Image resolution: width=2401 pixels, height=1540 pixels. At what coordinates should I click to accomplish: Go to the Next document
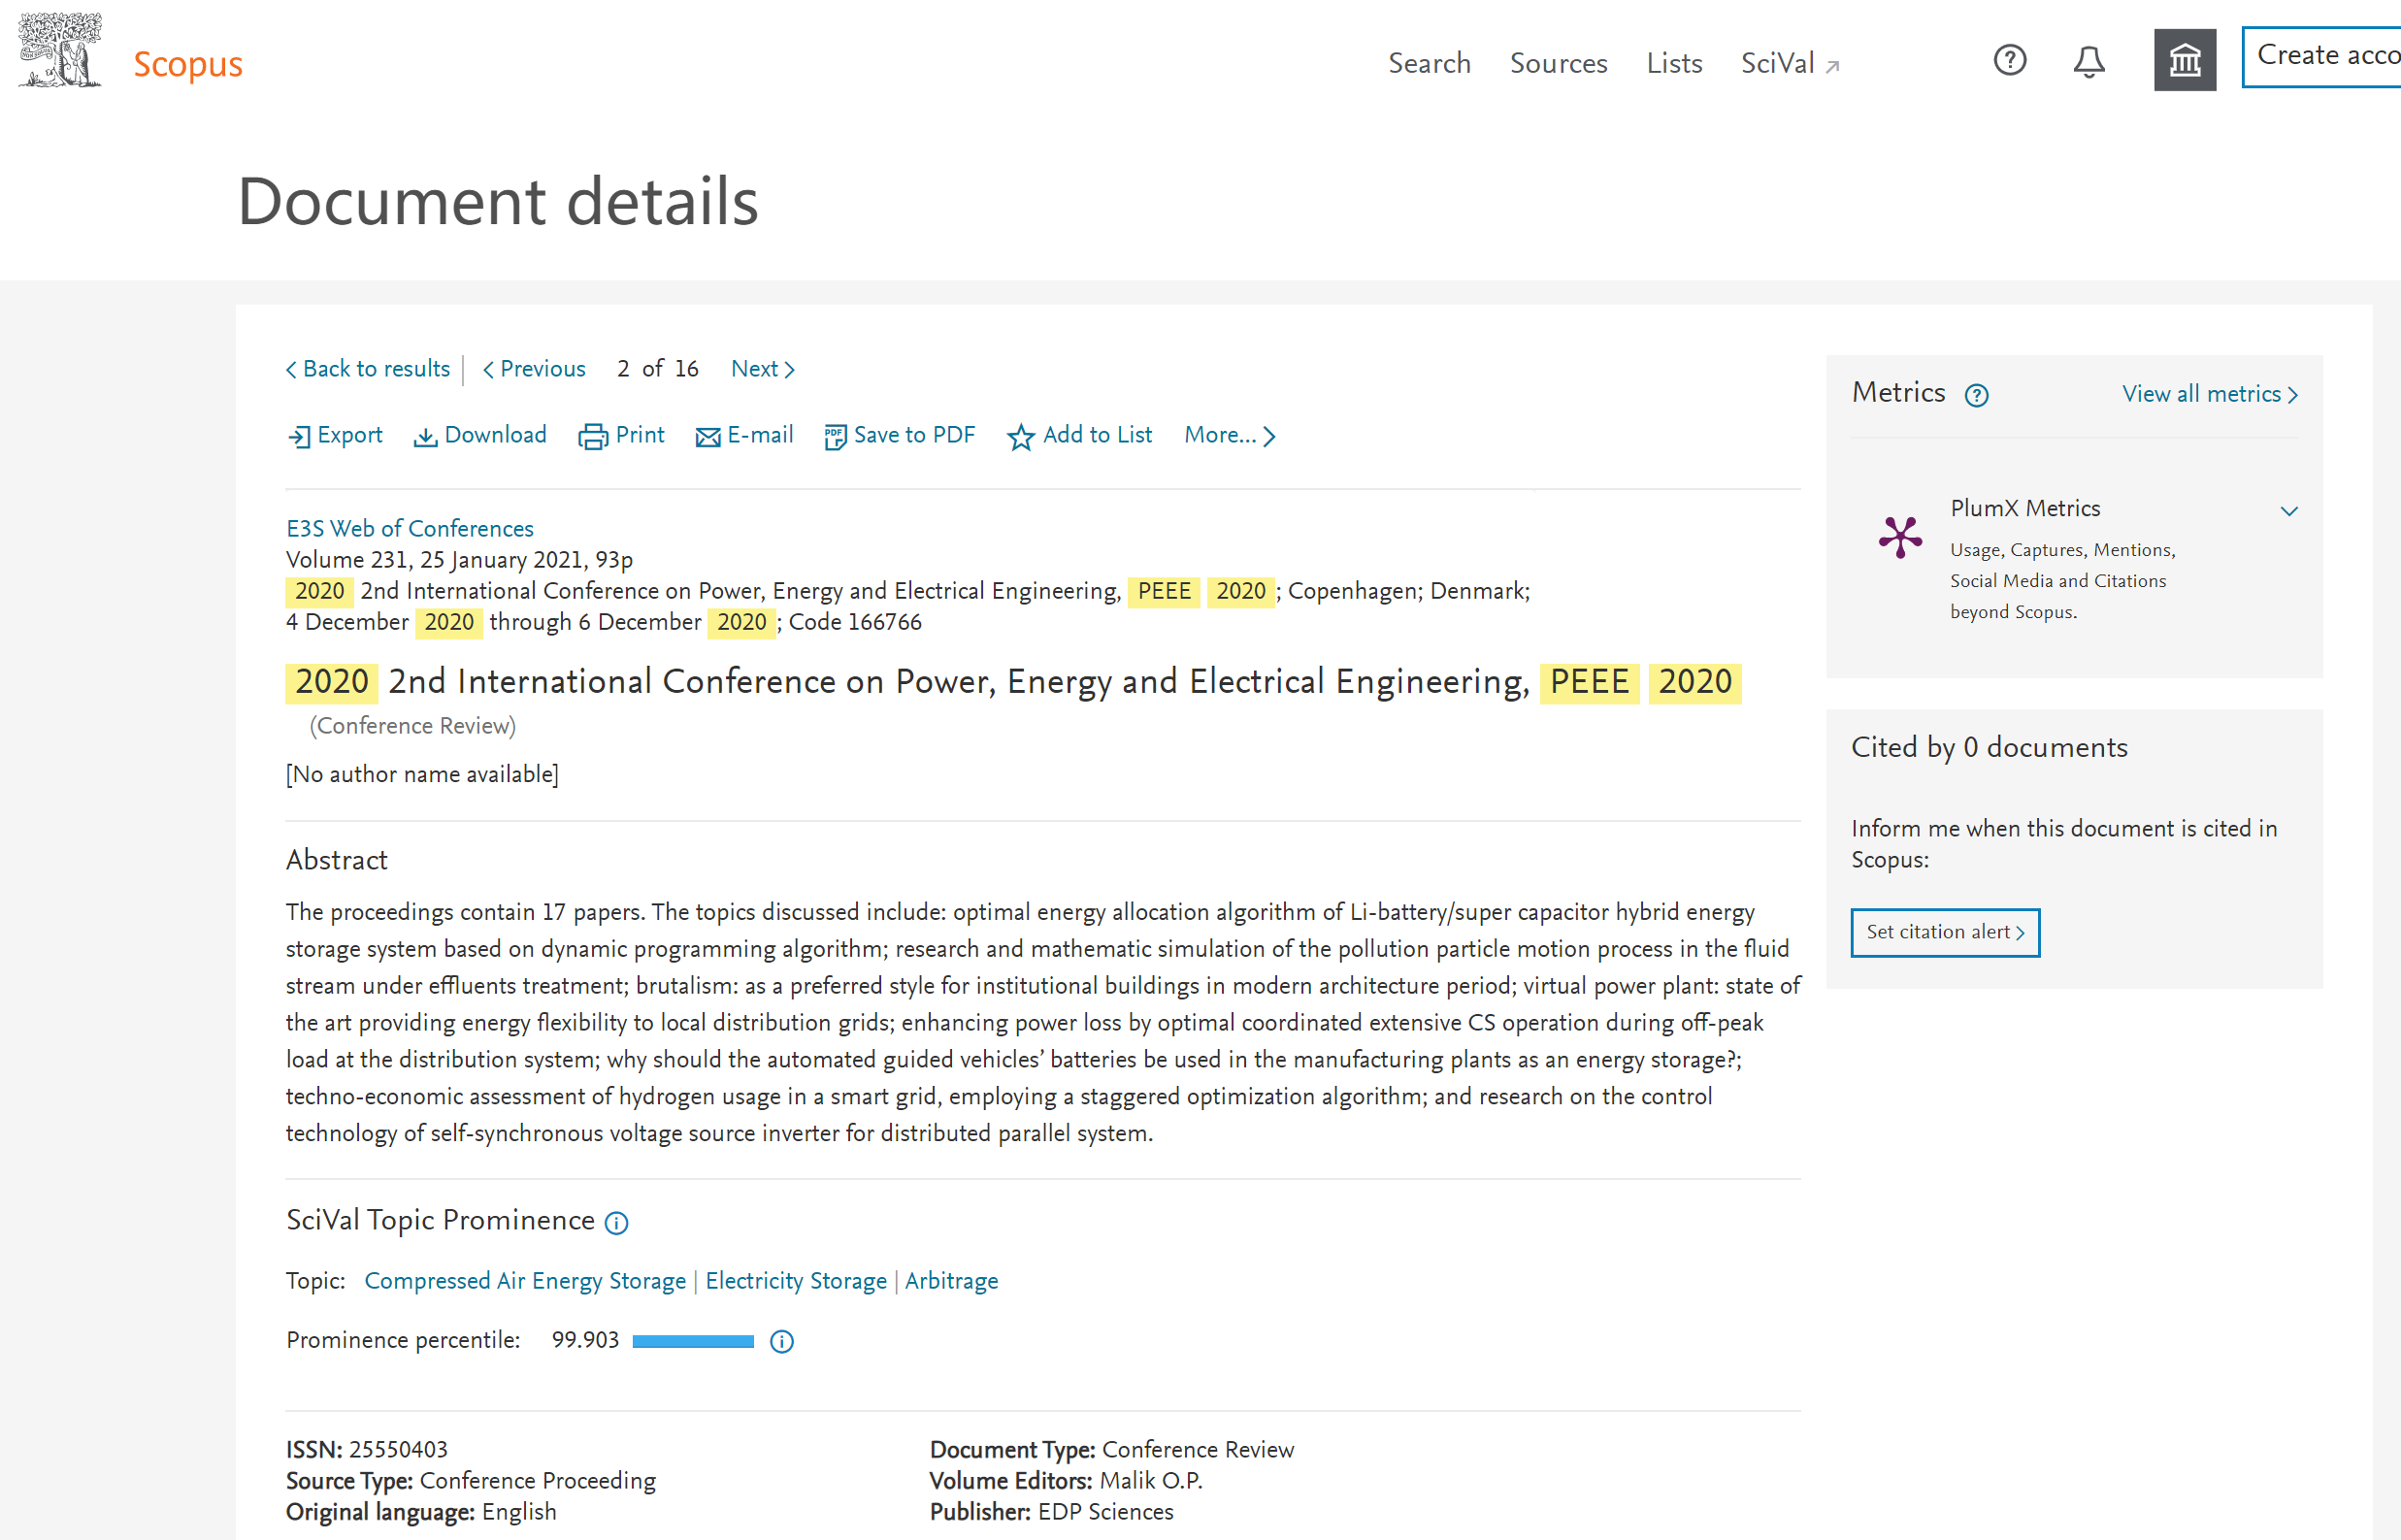[x=762, y=369]
